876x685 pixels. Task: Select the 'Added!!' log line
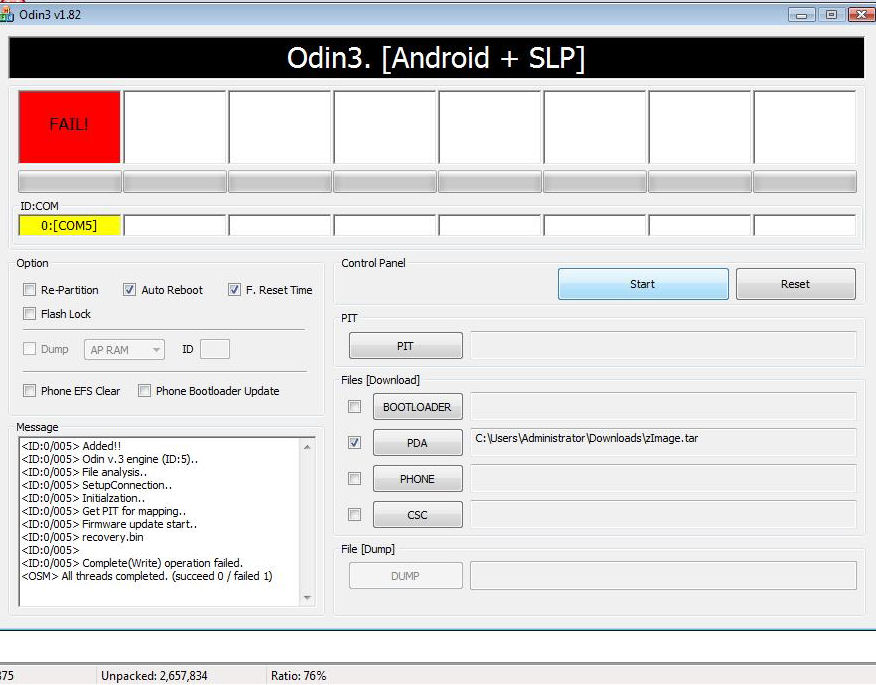pos(71,446)
